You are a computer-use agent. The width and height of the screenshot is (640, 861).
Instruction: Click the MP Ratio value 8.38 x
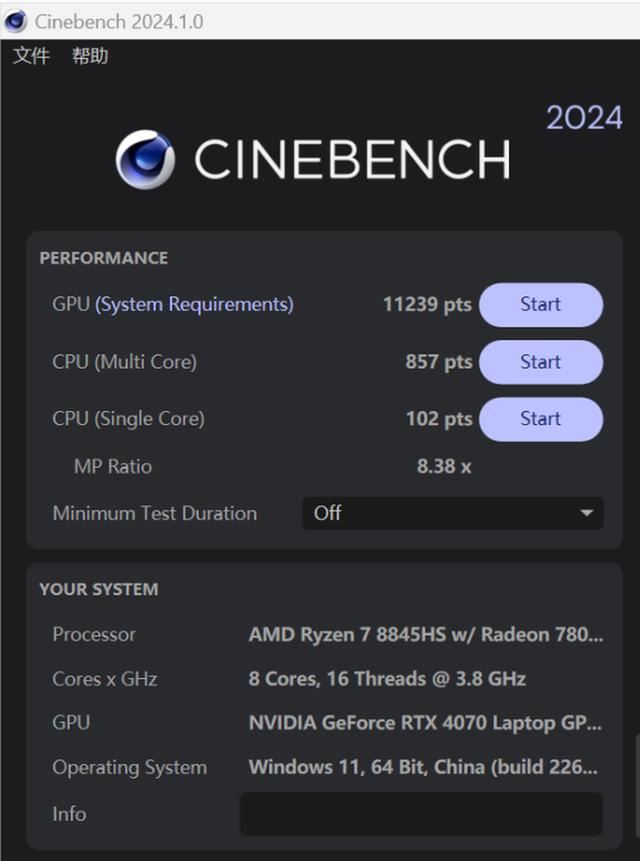pyautogui.click(x=443, y=466)
